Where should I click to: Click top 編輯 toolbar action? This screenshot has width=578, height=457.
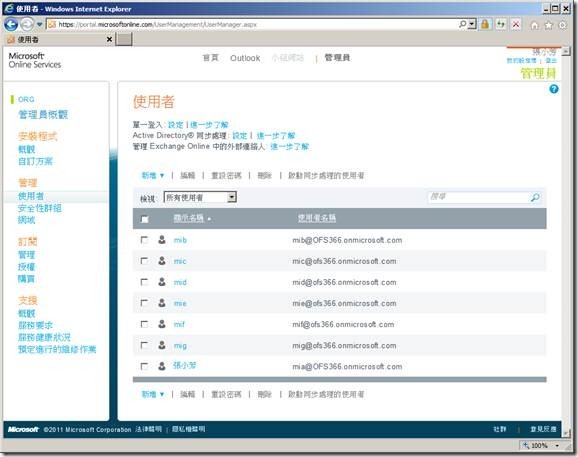click(188, 175)
